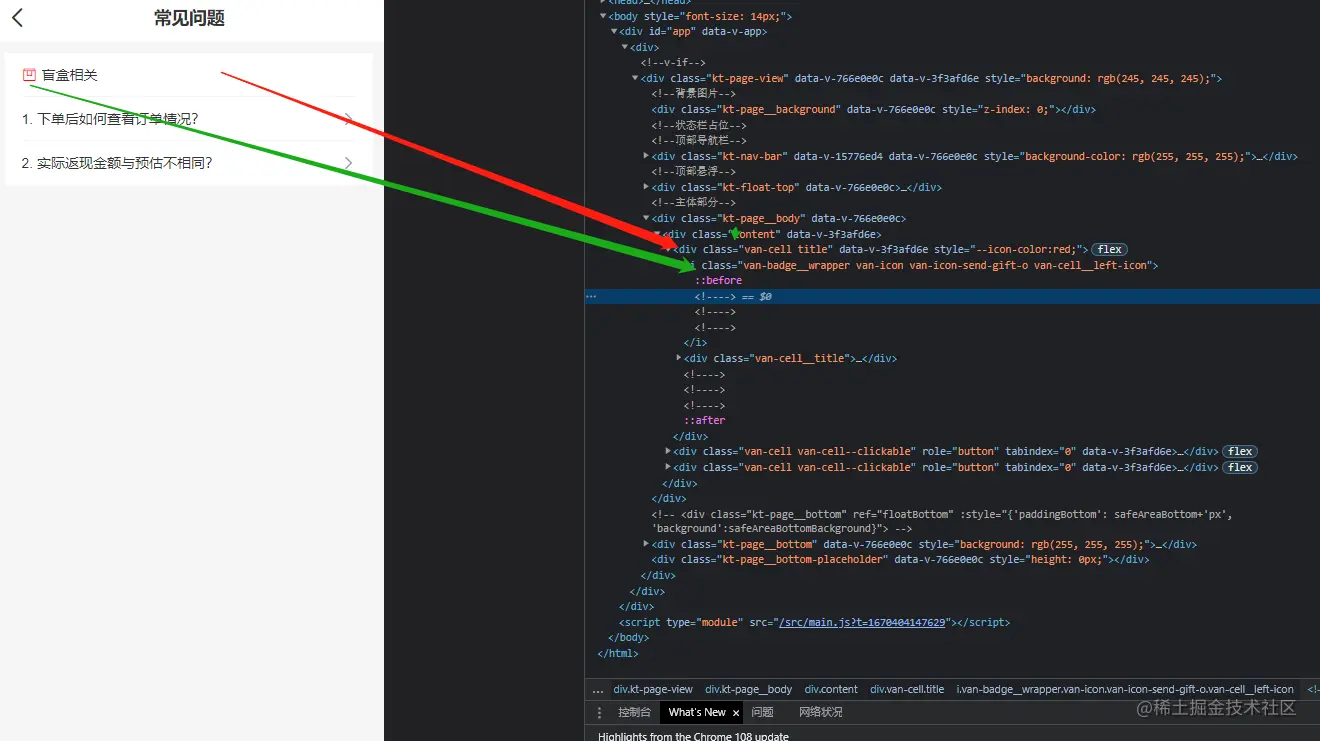1320x741 pixels.
Task: Select the closing </html> tag line
Action: [617, 654]
